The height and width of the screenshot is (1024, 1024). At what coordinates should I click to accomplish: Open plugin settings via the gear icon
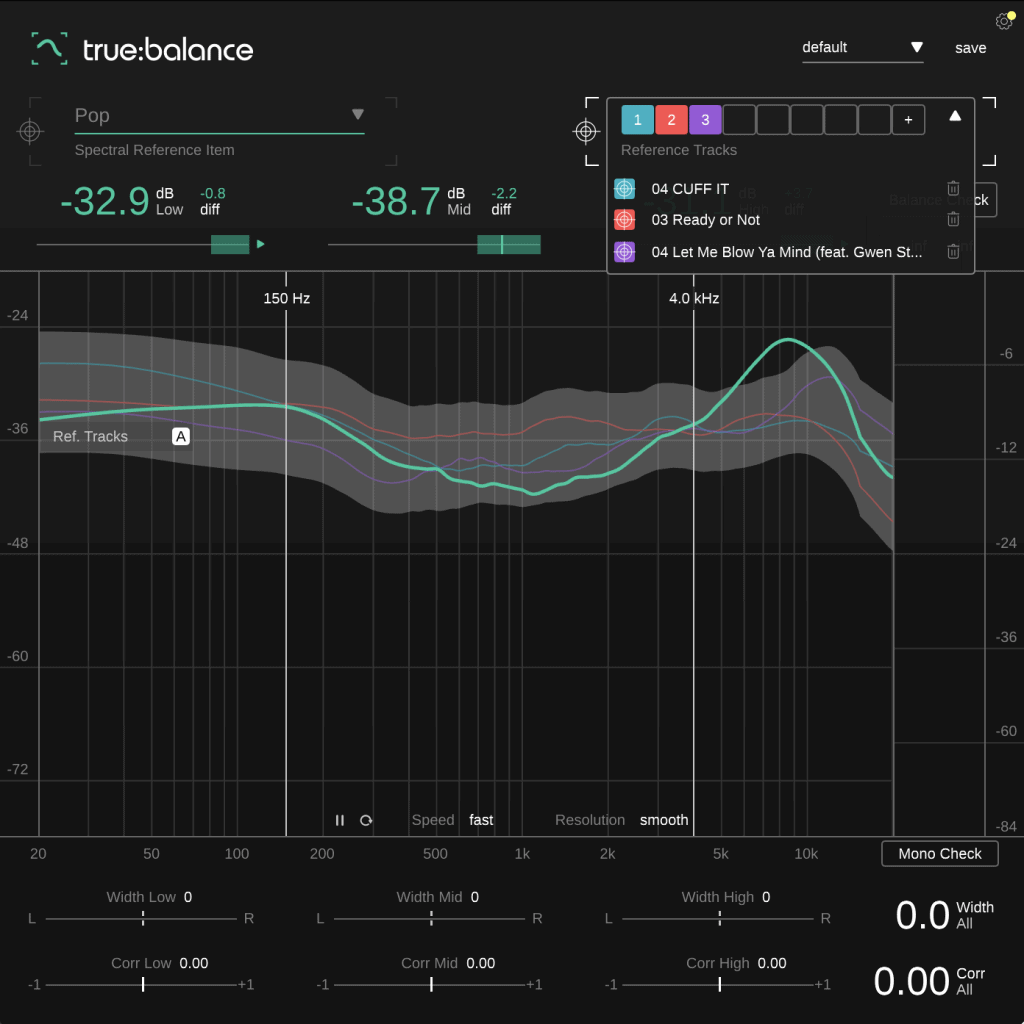click(x=1003, y=20)
